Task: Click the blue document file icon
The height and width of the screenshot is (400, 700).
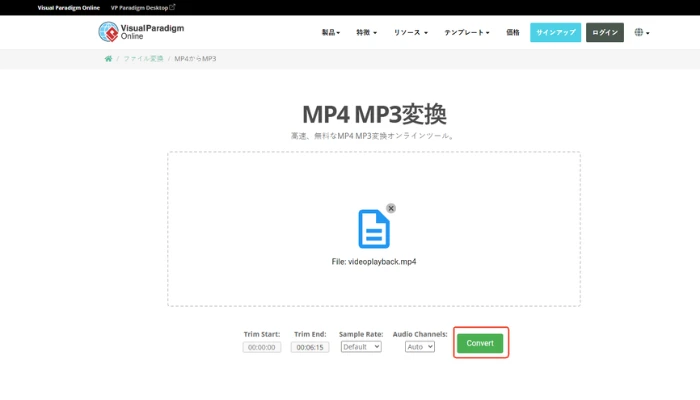Action: click(374, 229)
